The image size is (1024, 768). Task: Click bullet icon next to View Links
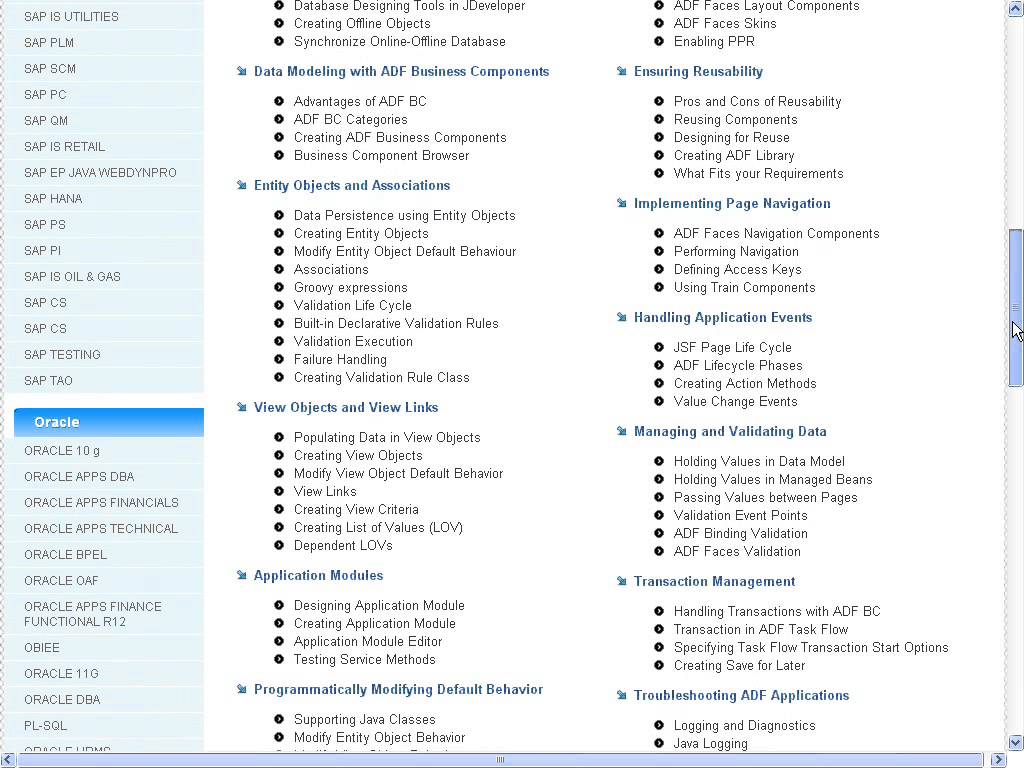[279, 491]
